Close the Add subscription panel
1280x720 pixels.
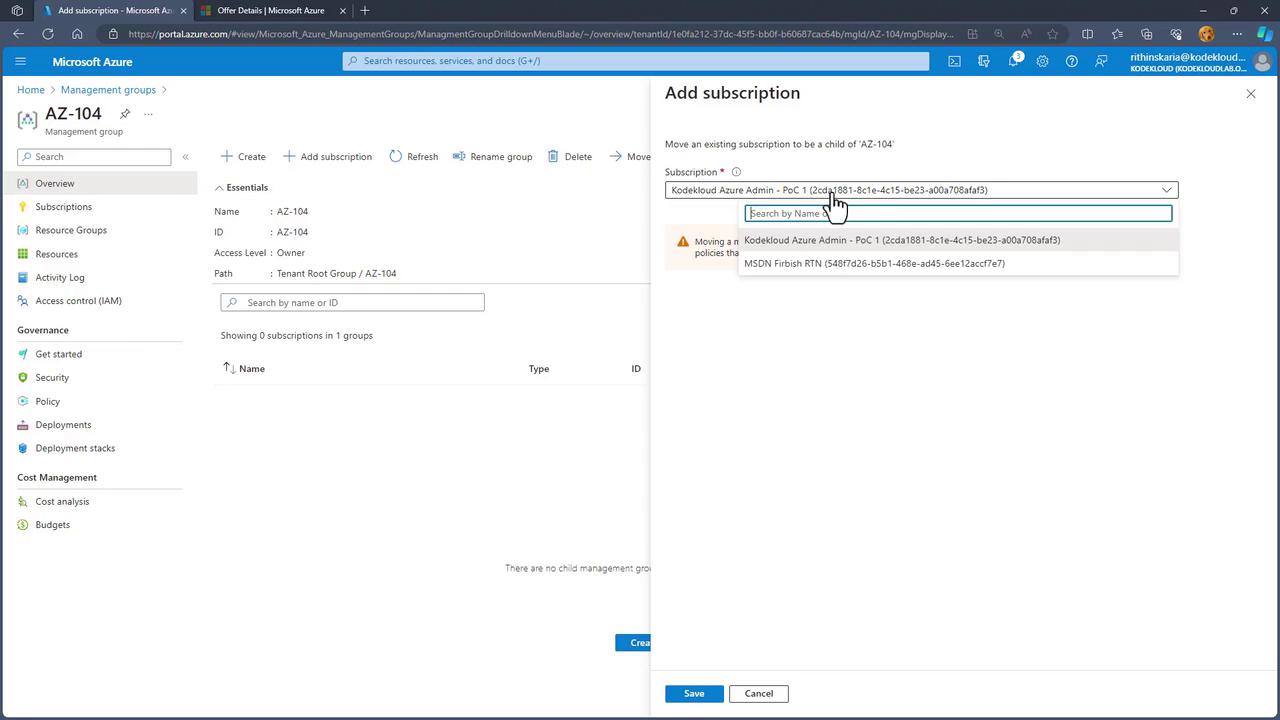1251,94
